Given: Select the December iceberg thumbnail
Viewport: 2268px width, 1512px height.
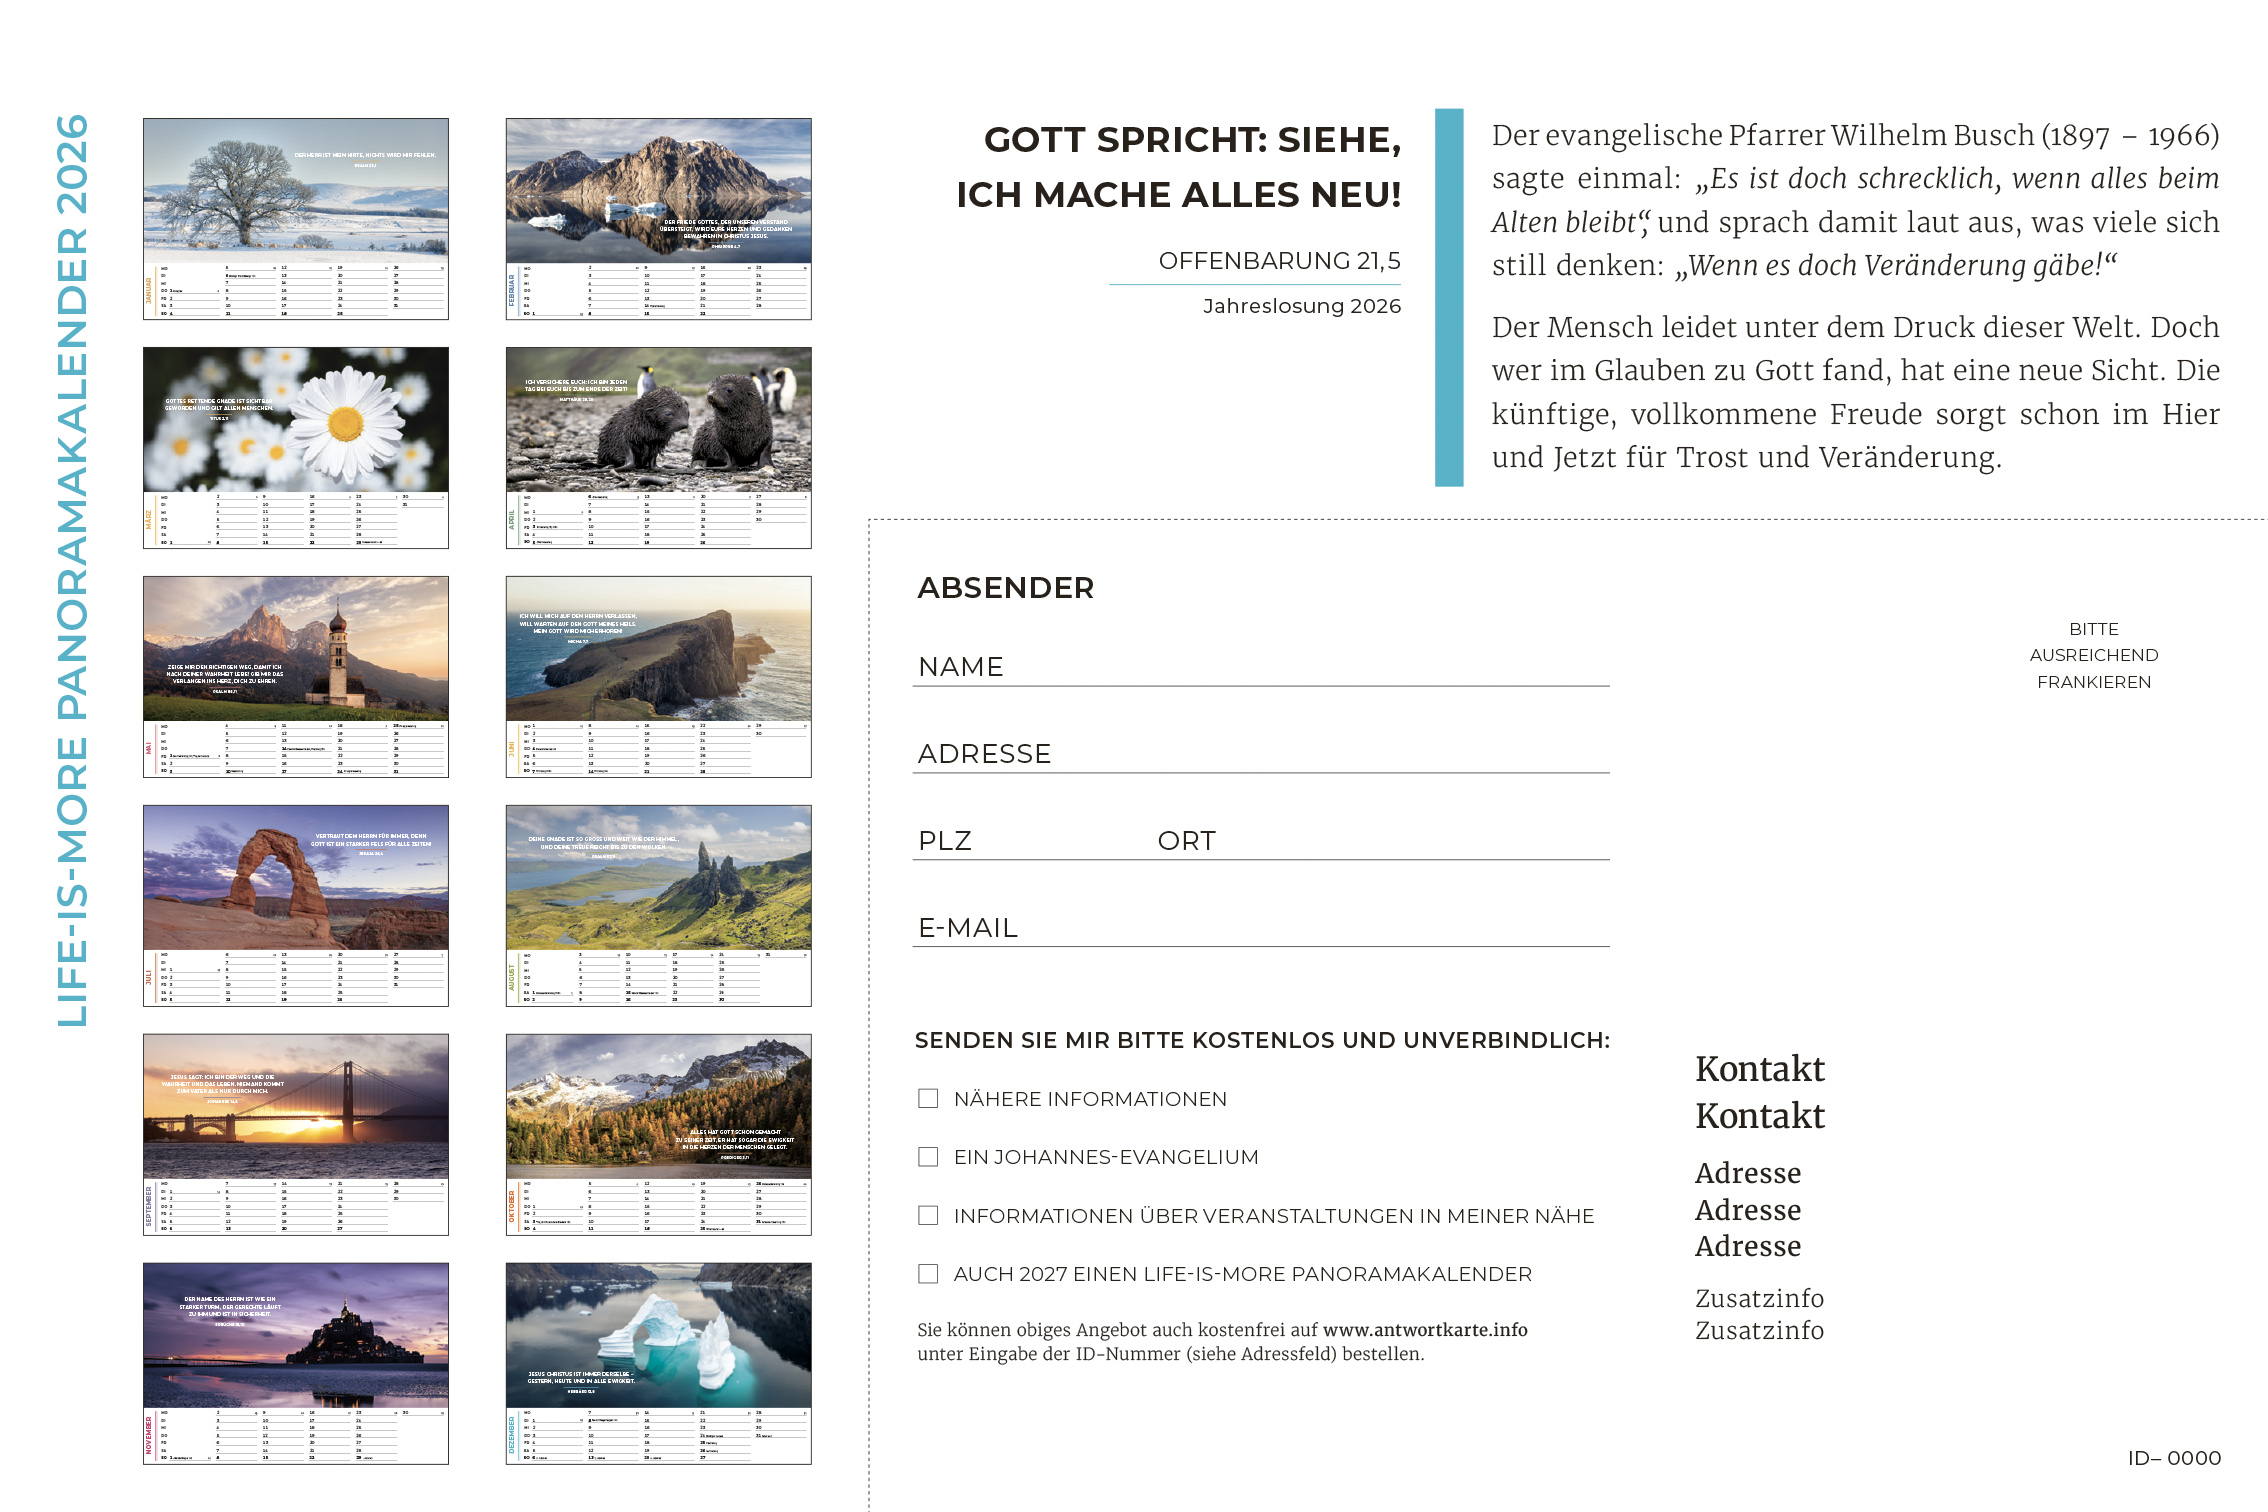Looking at the screenshot, I should coord(658,1363).
